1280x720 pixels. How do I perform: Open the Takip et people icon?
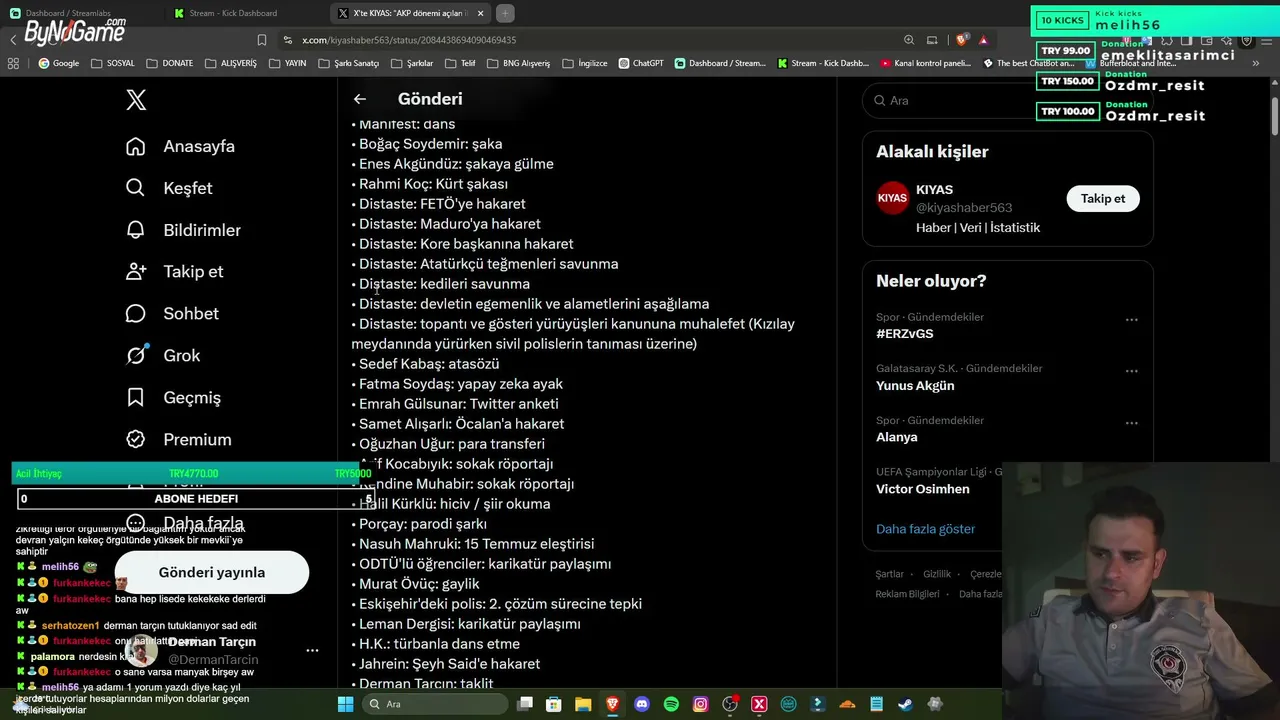(x=136, y=271)
